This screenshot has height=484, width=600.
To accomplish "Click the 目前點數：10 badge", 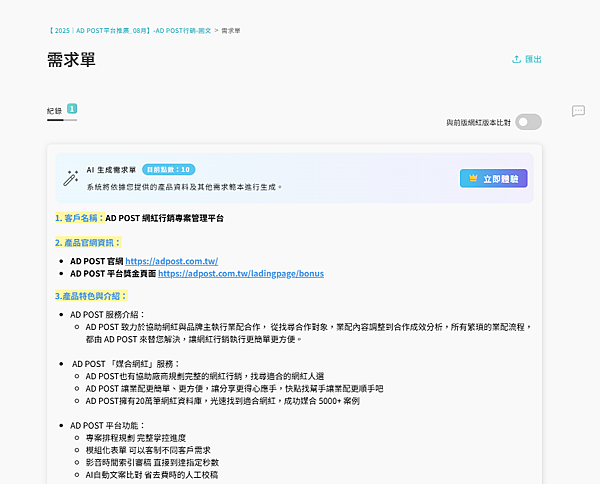I will pyautogui.click(x=169, y=169).
